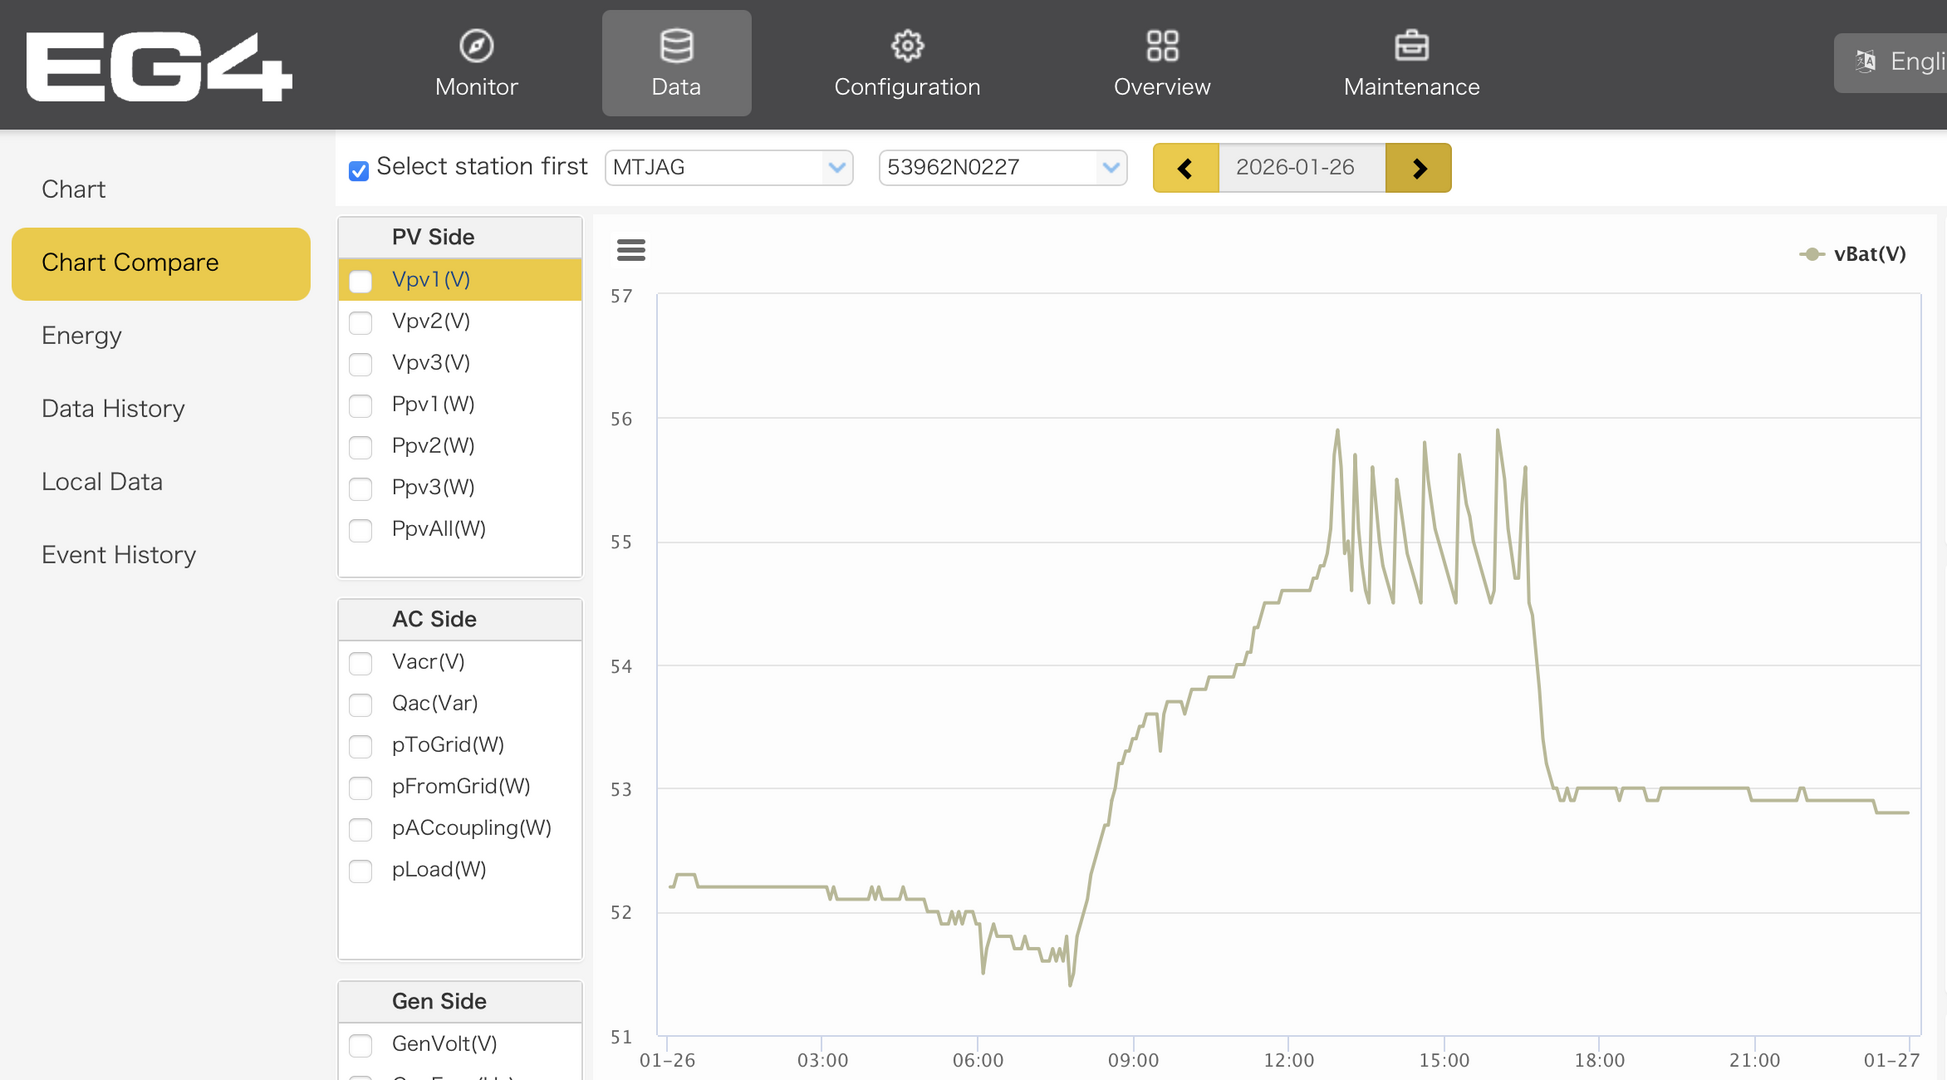Click the Monitor compass icon

point(476,46)
